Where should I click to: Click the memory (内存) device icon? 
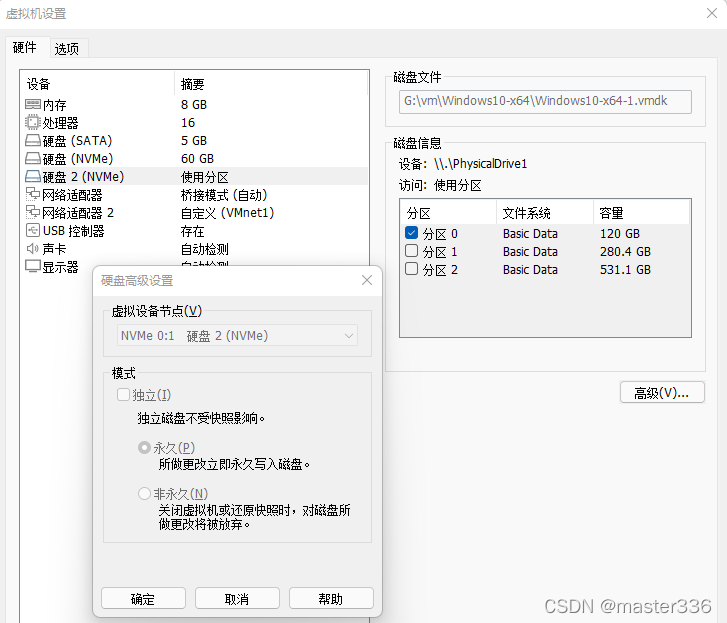click(x=32, y=104)
